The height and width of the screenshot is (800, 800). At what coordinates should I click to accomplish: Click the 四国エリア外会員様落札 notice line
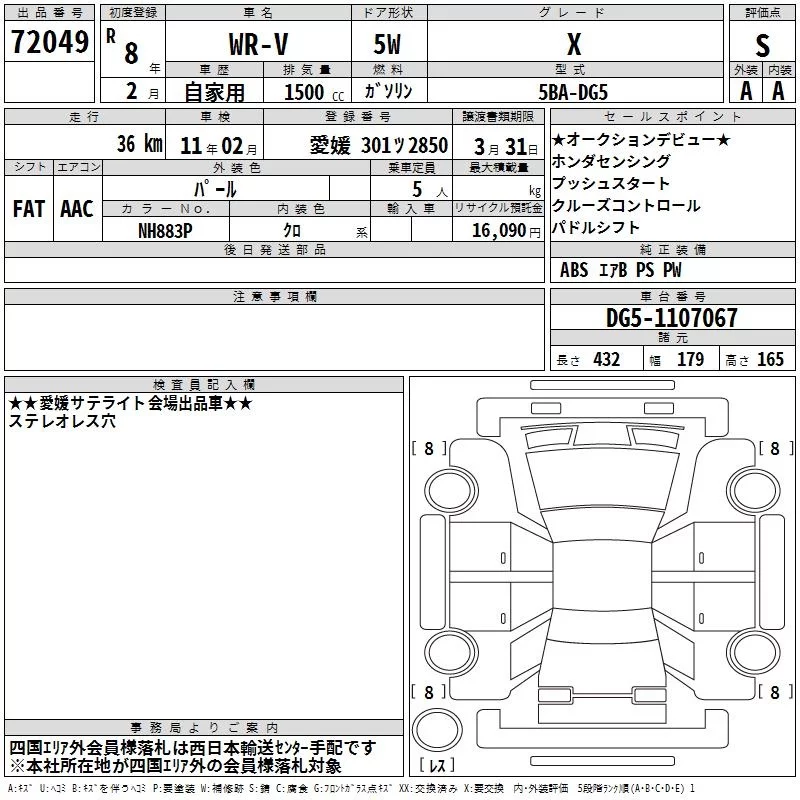click(193, 748)
